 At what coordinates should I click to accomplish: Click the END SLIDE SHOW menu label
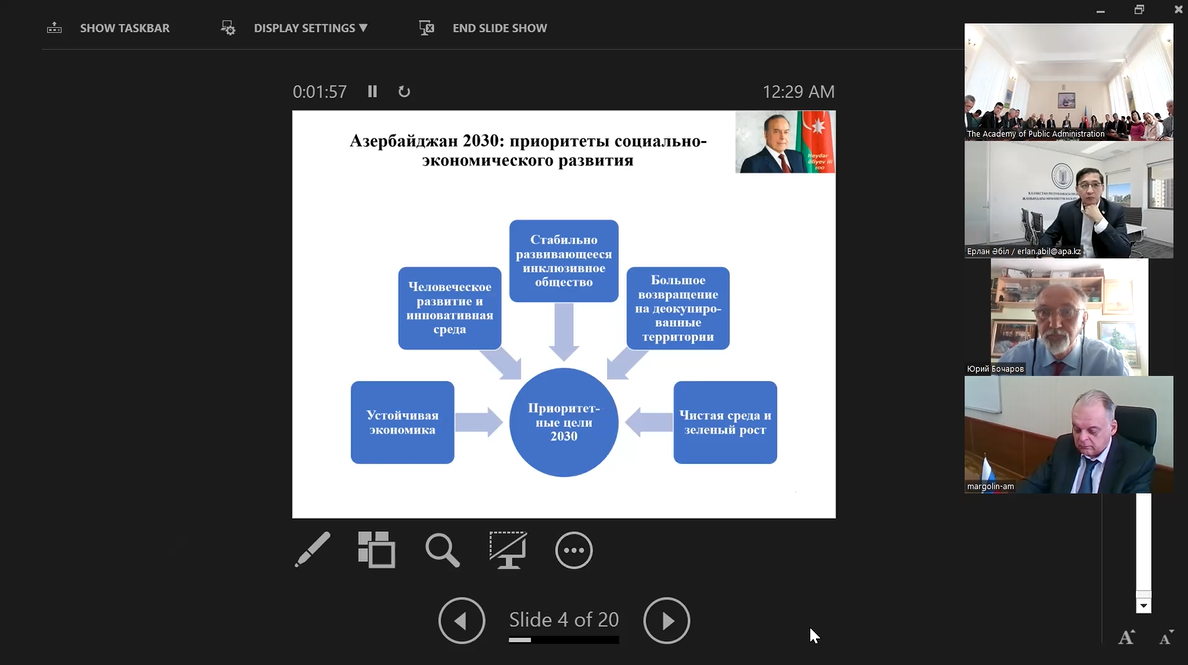tap(500, 27)
